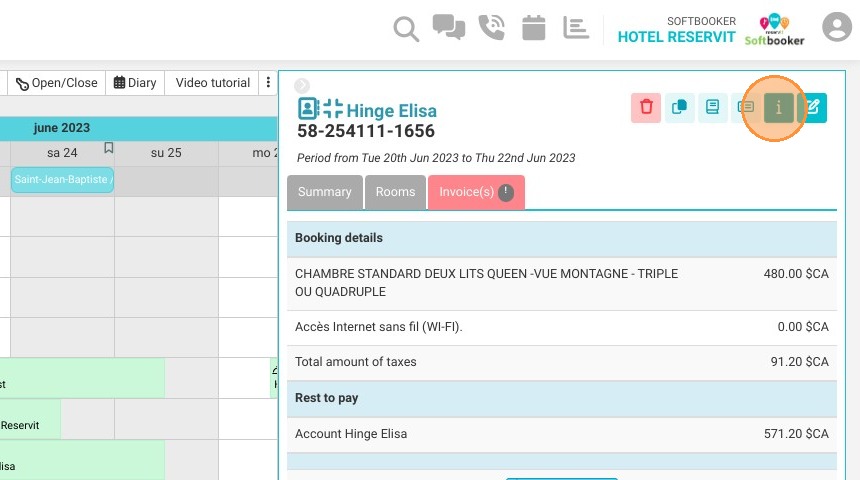Select the Saint-Jean-Baptiste event
Viewport: 860px width, 480px height.
tap(62, 179)
